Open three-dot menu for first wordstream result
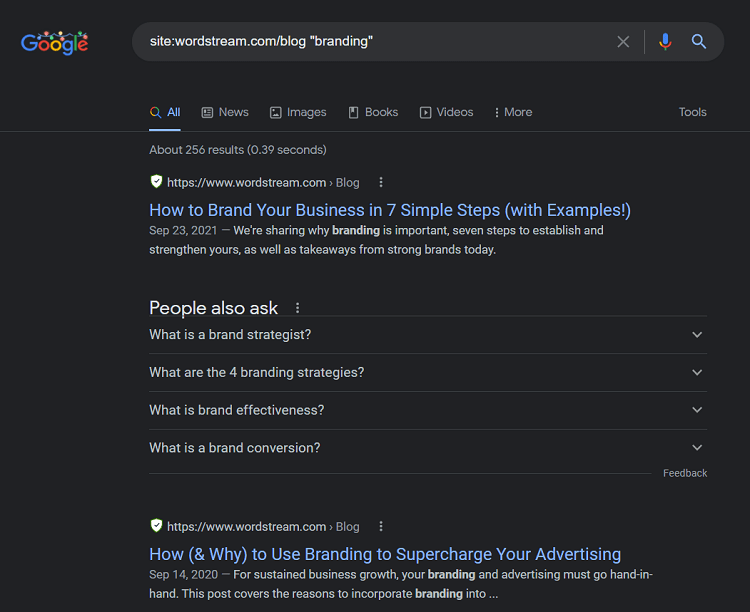Image resolution: width=750 pixels, height=612 pixels. click(x=381, y=182)
